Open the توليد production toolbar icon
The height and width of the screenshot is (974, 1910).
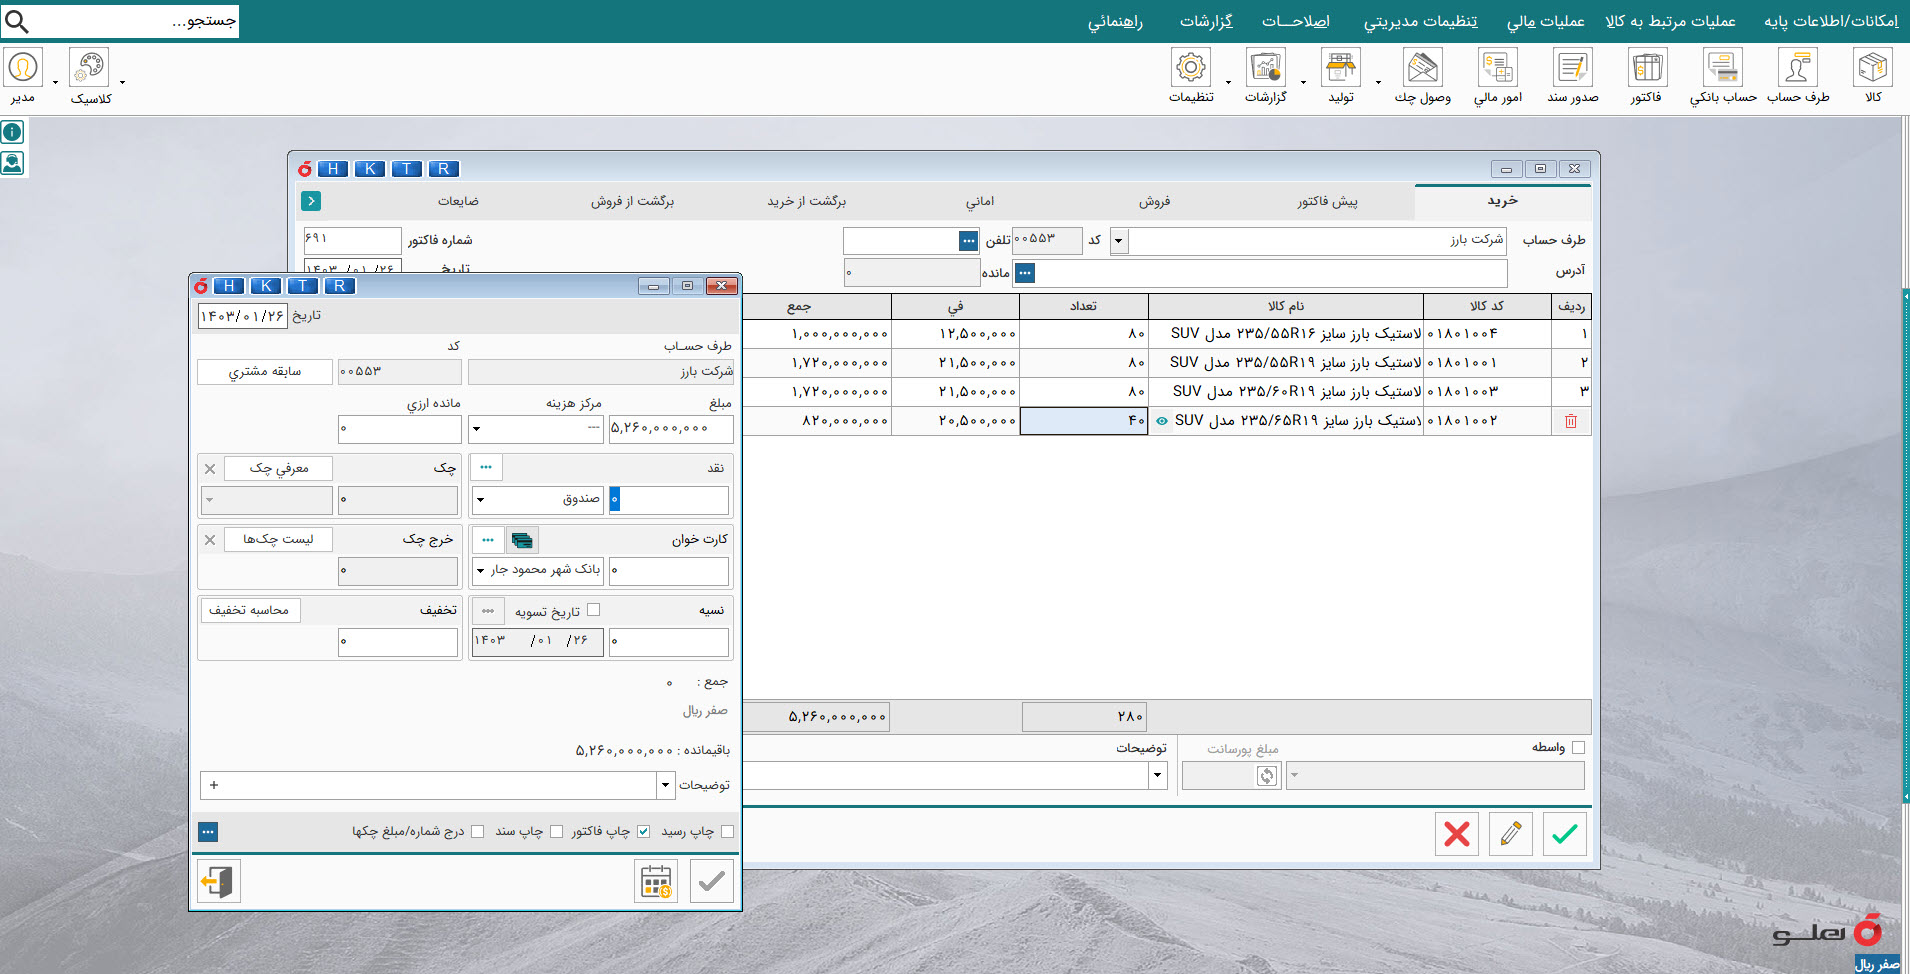(1340, 68)
